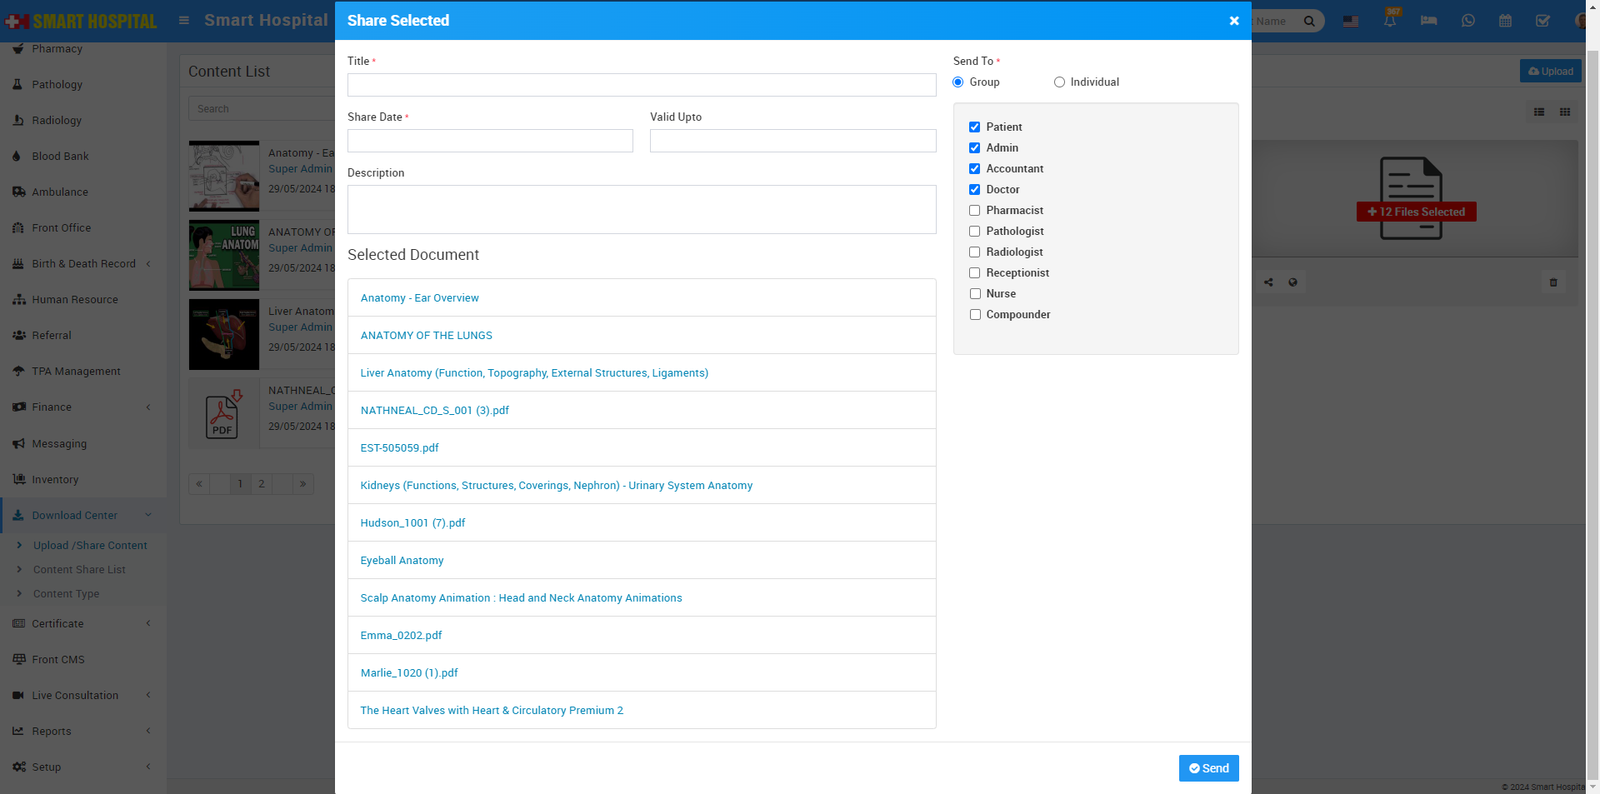Click the notification bell icon
Screen dimensions: 1600x794
pyautogui.click(x=1390, y=21)
